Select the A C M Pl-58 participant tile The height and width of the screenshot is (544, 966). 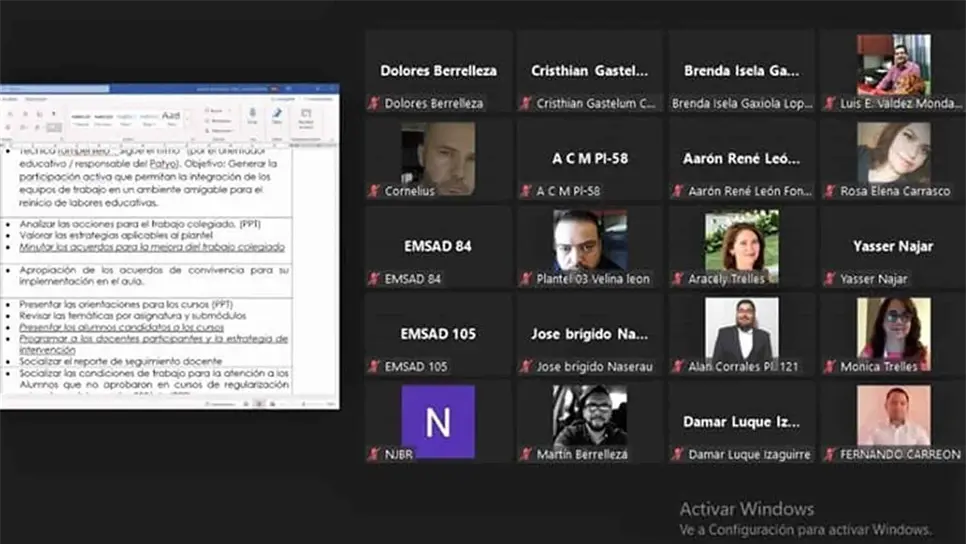click(x=590, y=159)
